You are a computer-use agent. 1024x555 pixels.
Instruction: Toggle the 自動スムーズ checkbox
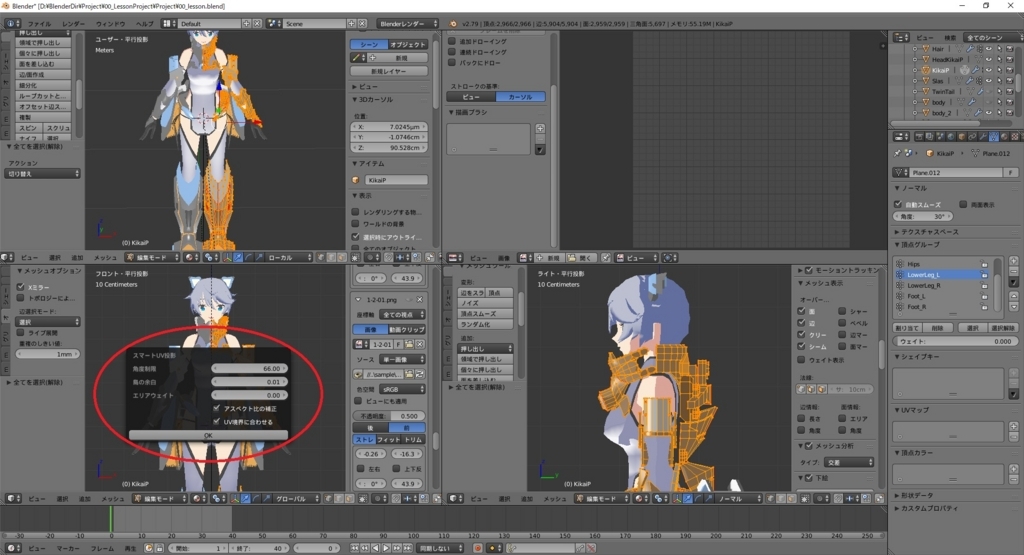point(898,204)
